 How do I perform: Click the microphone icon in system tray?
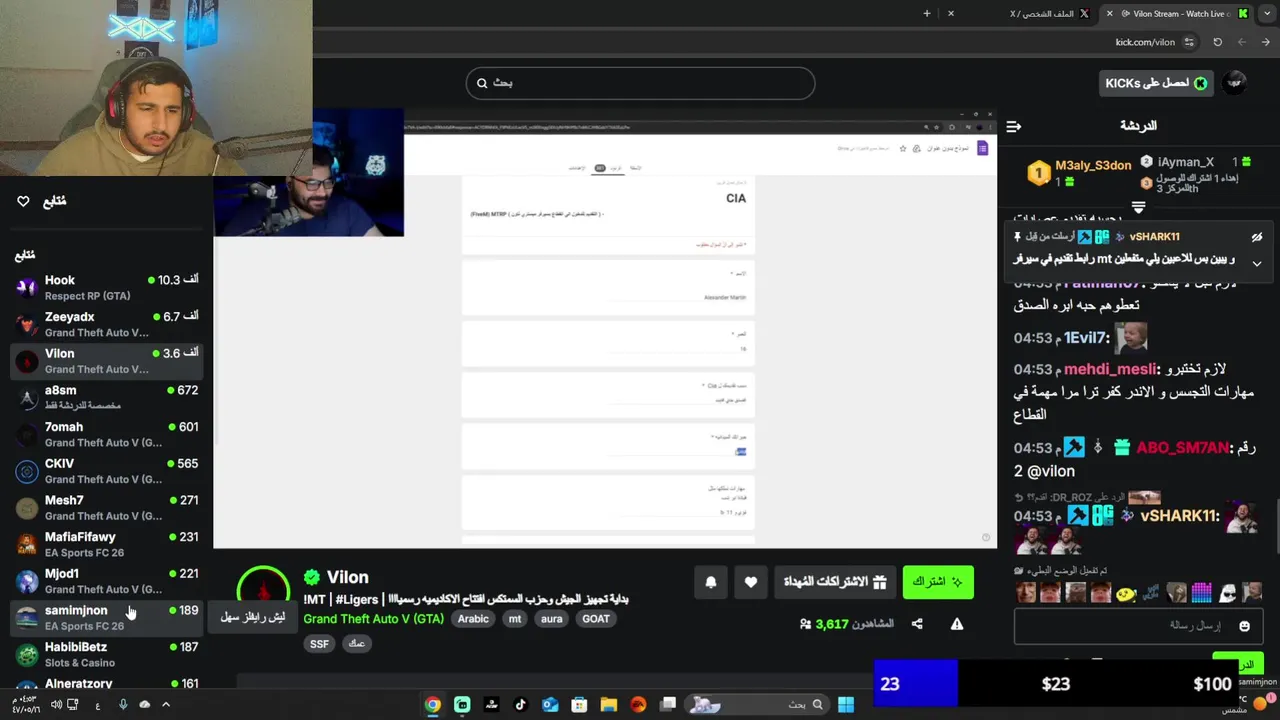click(123, 704)
